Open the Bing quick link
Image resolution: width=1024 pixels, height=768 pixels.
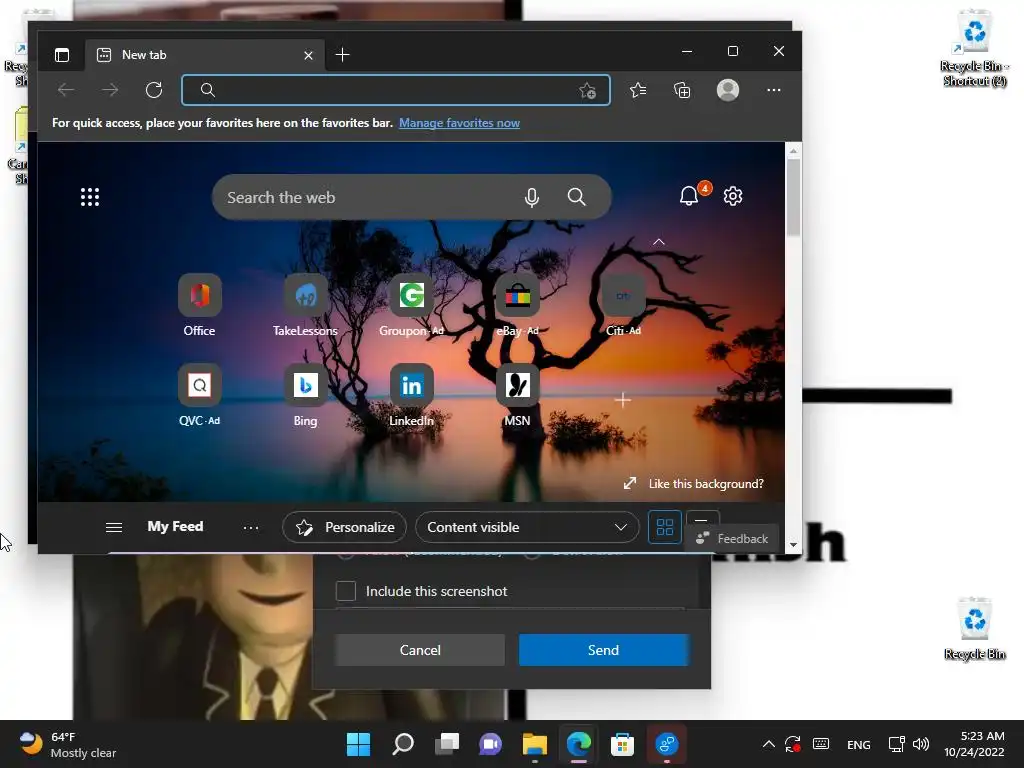click(305, 396)
